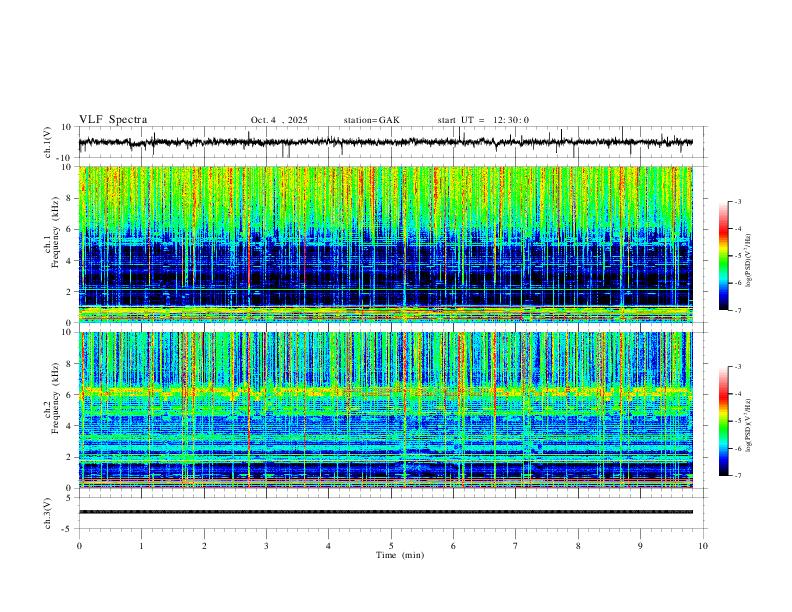Click the 'ch.3(V)' axis label
This screenshot has width=792, height=612.
(48, 513)
